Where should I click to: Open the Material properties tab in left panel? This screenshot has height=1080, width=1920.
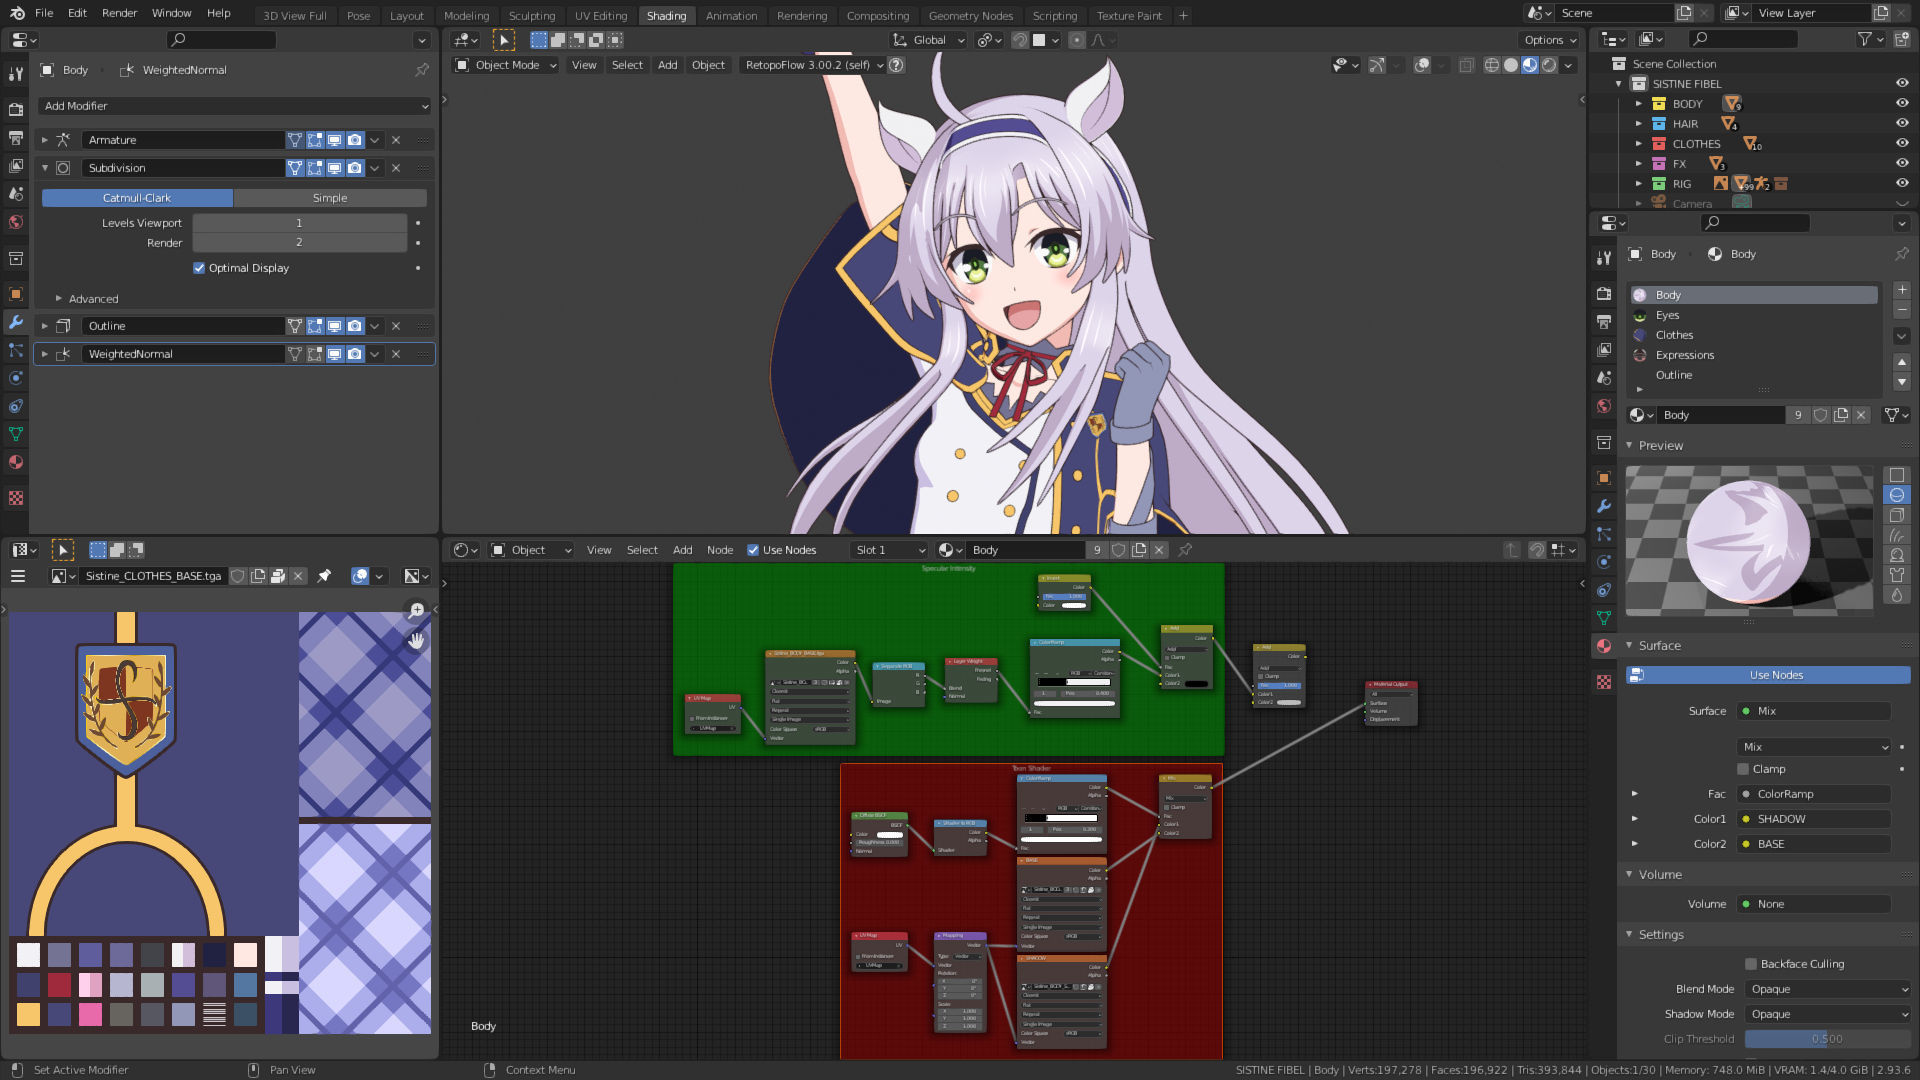click(15, 462)
